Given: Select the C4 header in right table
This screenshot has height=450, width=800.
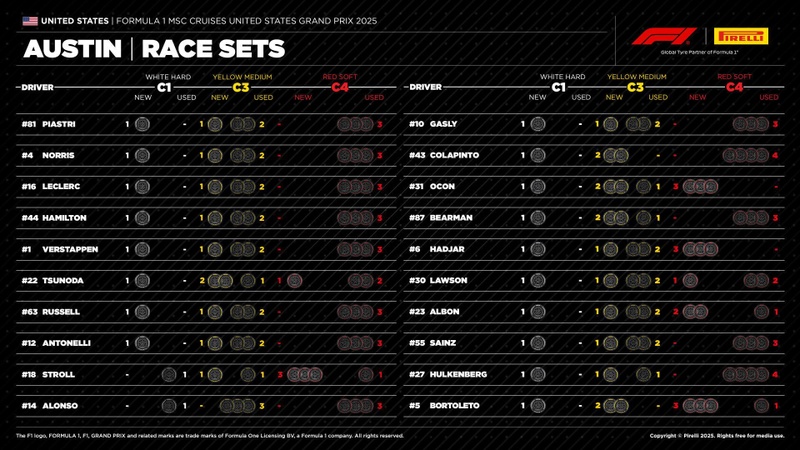Looking at the screenshot, I should point(734,87).
